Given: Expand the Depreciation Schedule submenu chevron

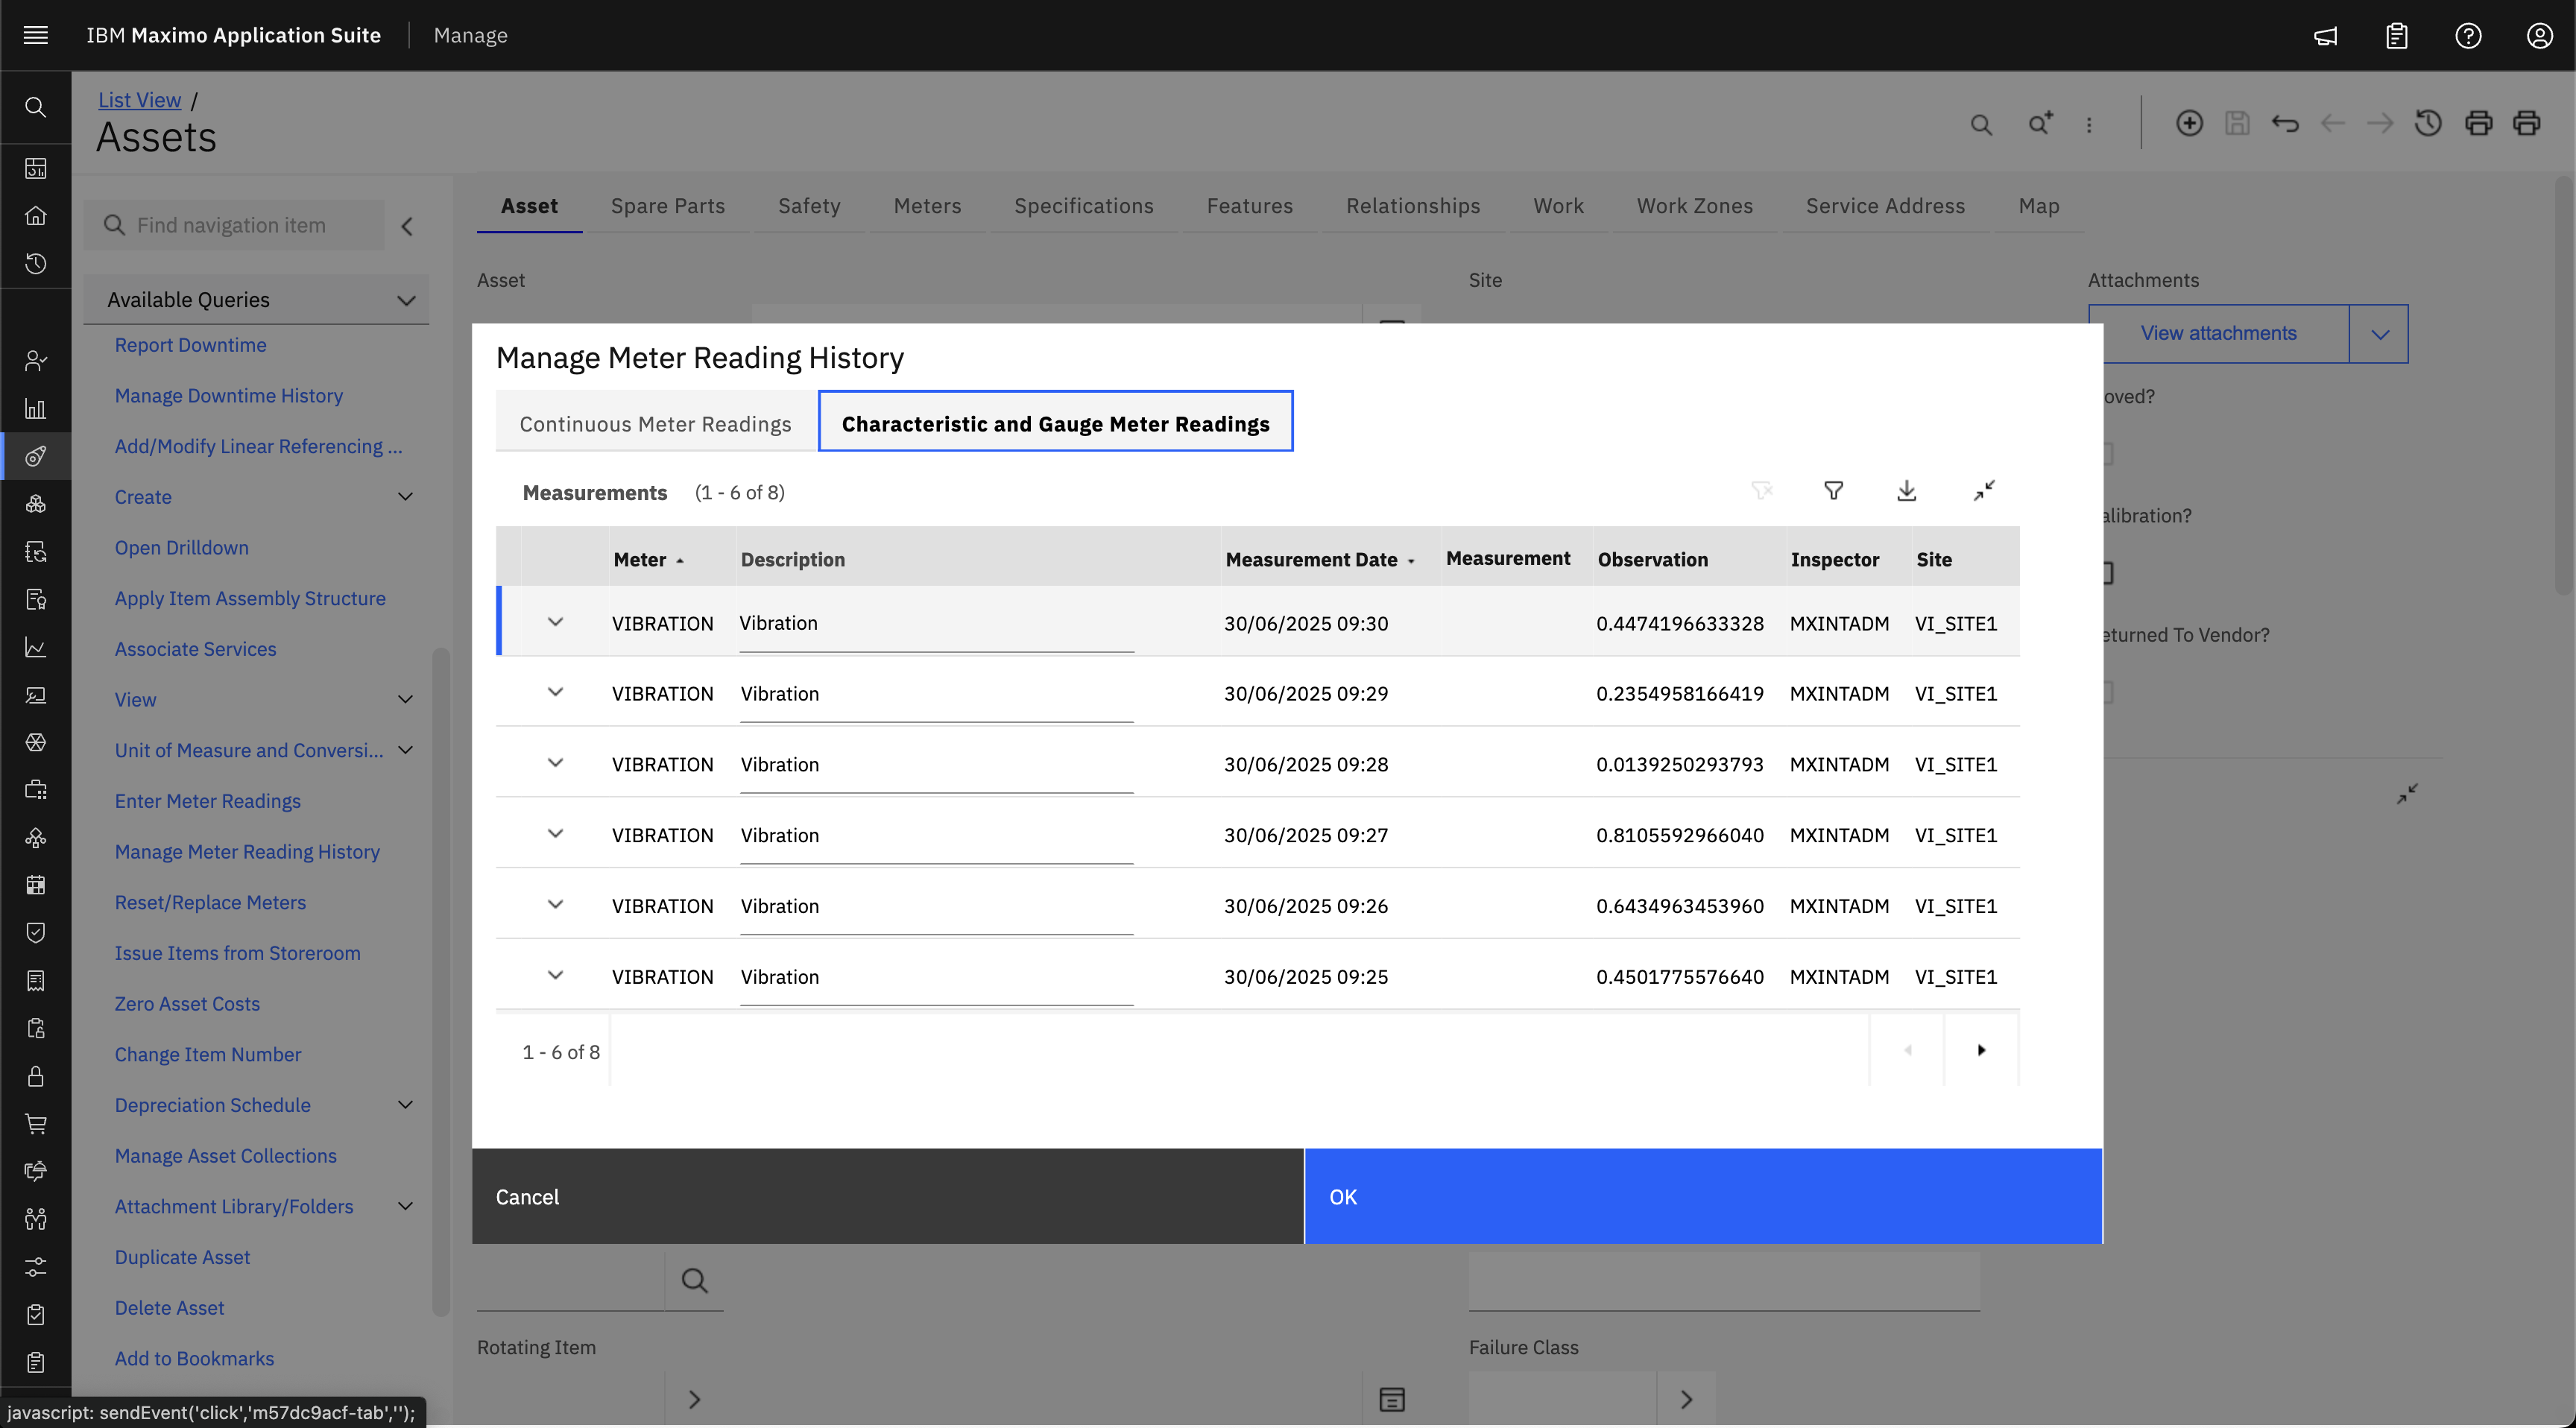Looking at the screenshot, I should pos(405,1105).
